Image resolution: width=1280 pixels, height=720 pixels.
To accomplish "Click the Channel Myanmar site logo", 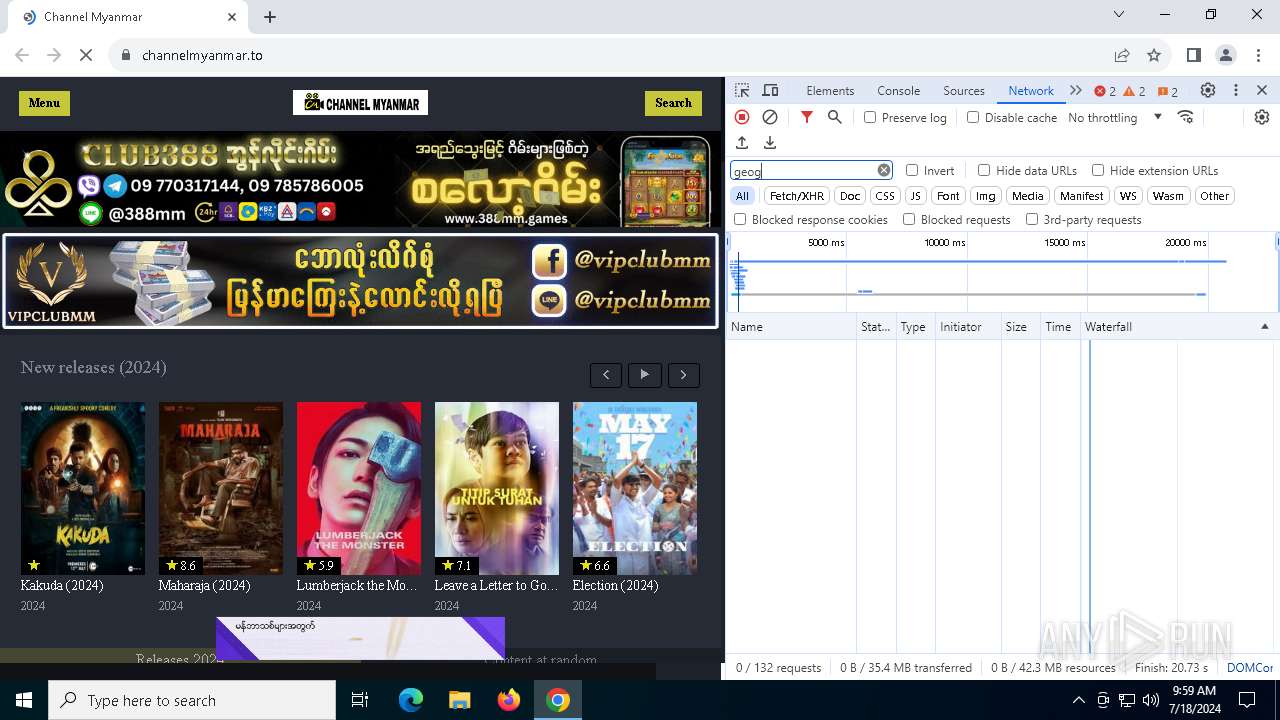I will 360,103.
